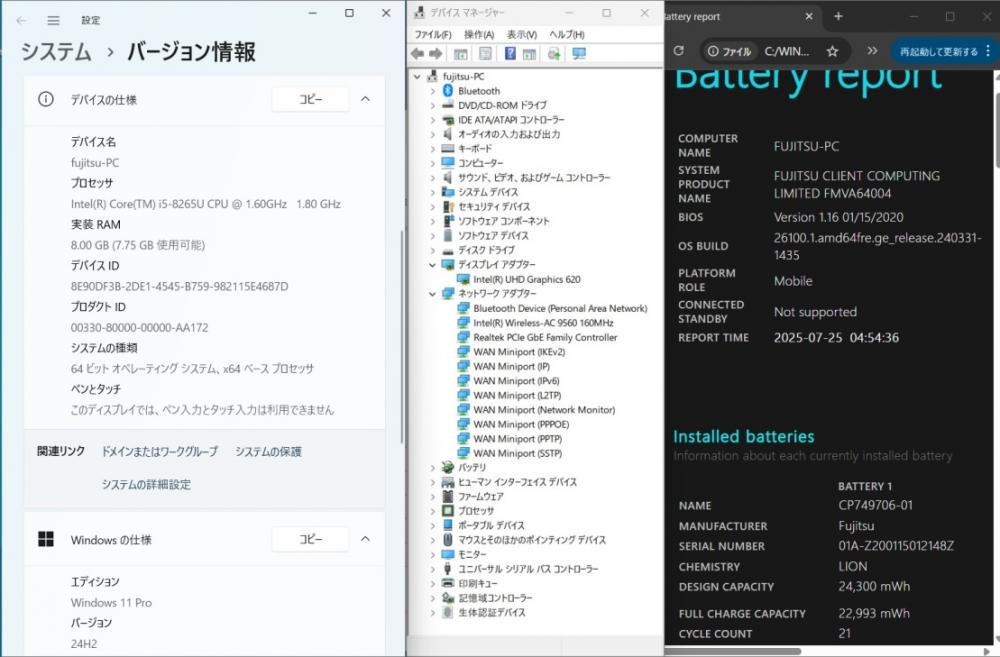Open System protection link
Viewport: 1000px width, 657px height.
[x=268, y=452]
